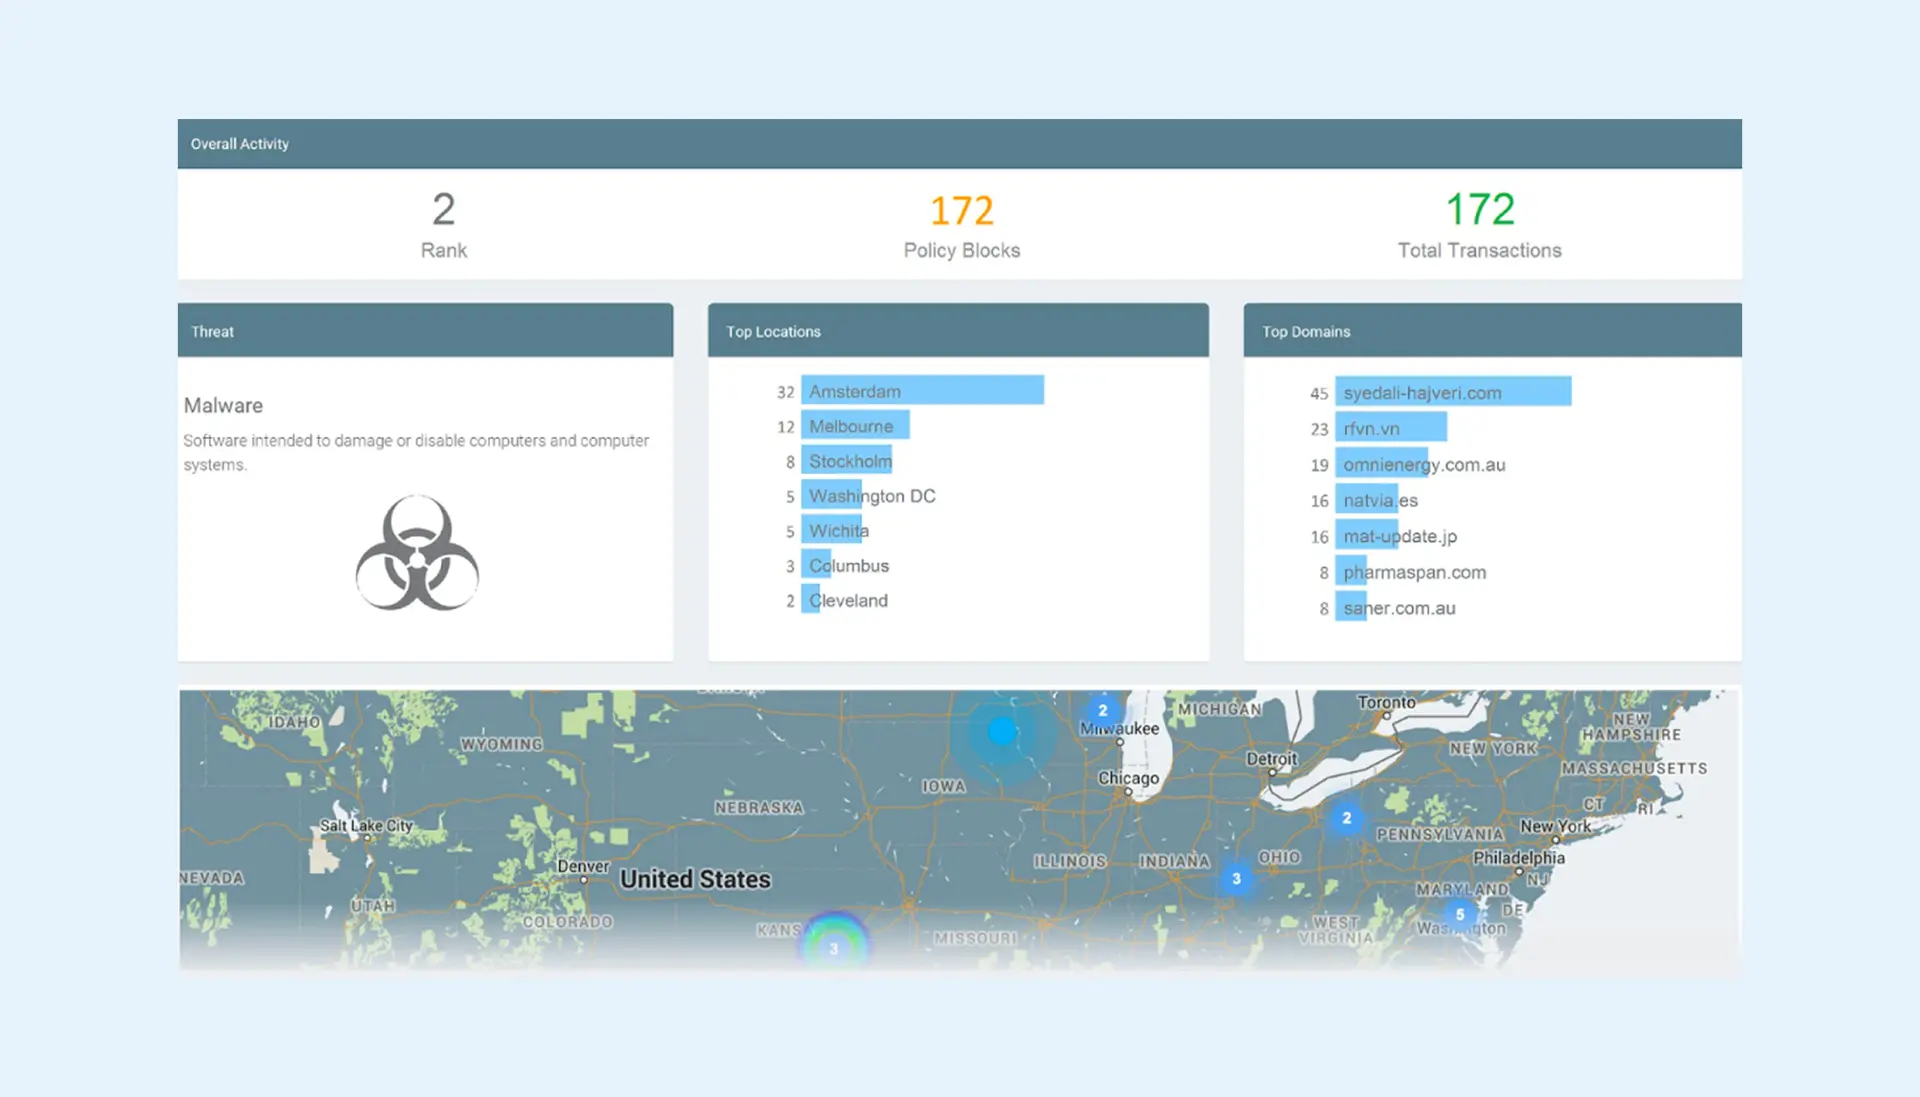This screenshot has height=1097, width=1920.
Task: Click the Top Domains panel header
Action: click(x=1492, y=331)
